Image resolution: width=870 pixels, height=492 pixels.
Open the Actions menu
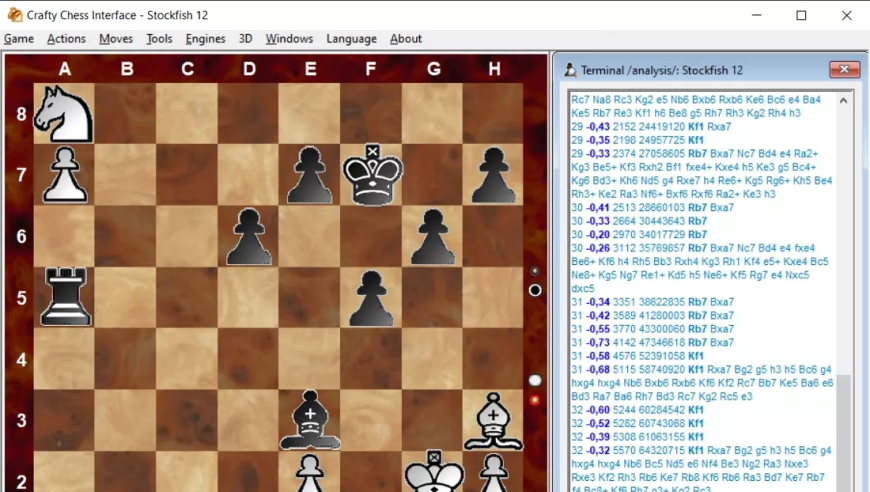(66, 39)
